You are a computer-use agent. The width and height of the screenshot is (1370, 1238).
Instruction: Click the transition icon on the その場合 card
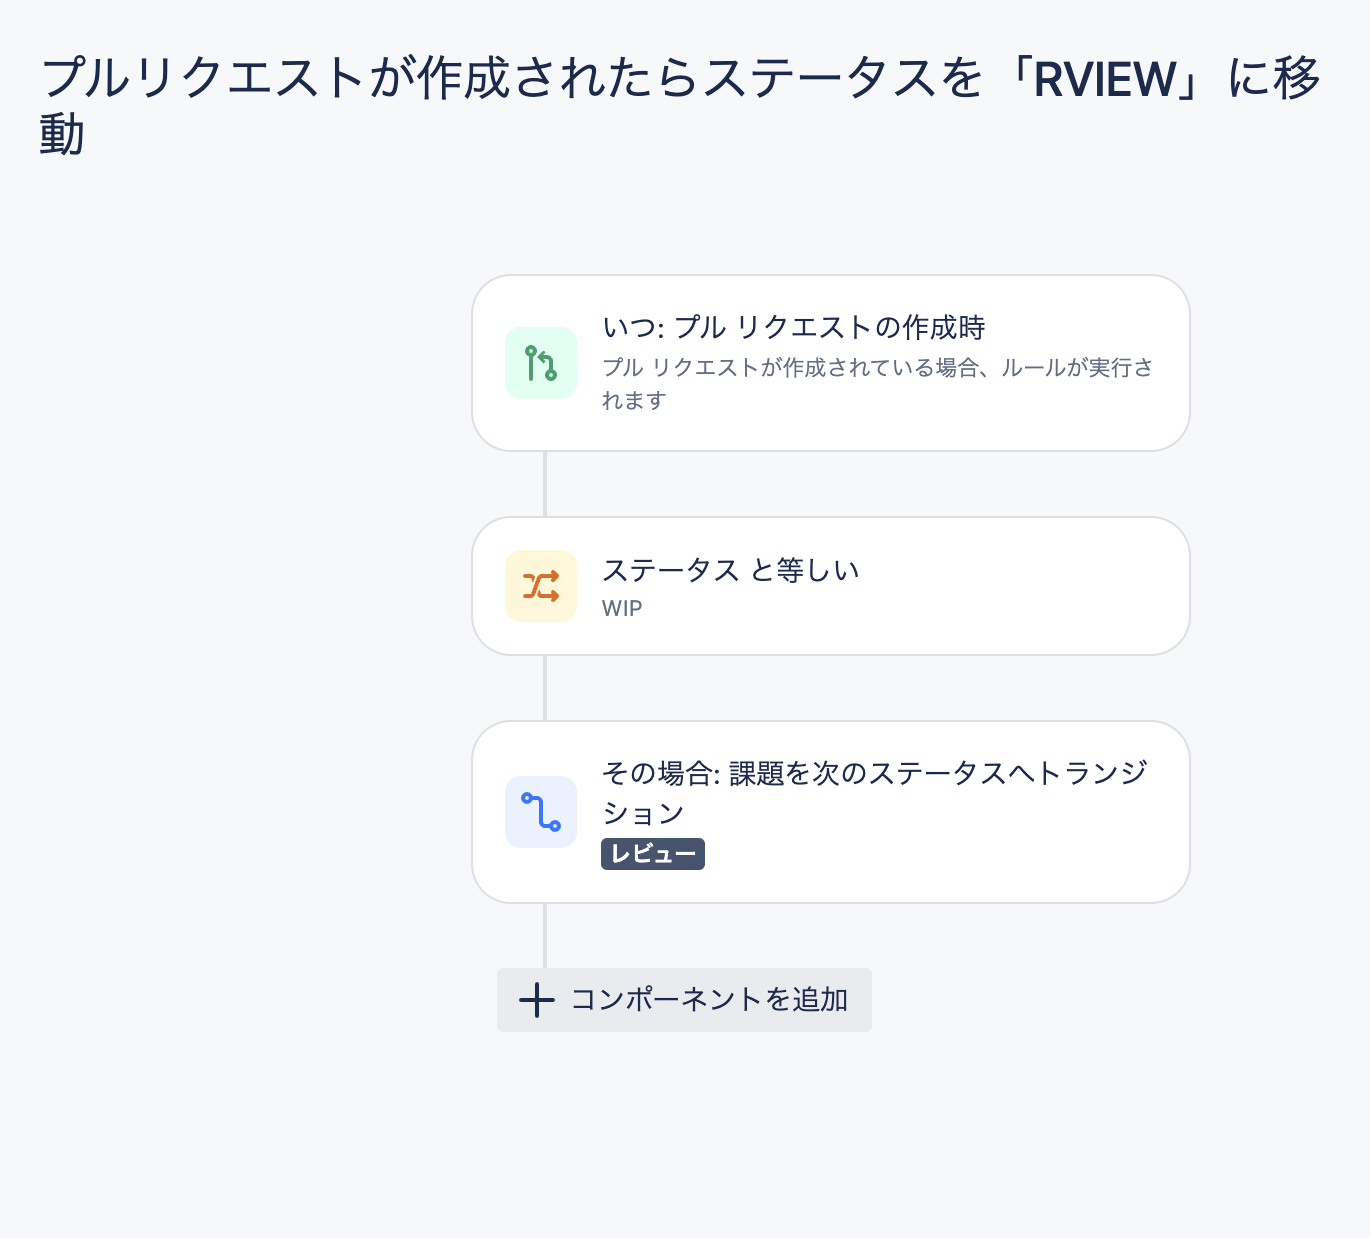(x=541, y=812)
